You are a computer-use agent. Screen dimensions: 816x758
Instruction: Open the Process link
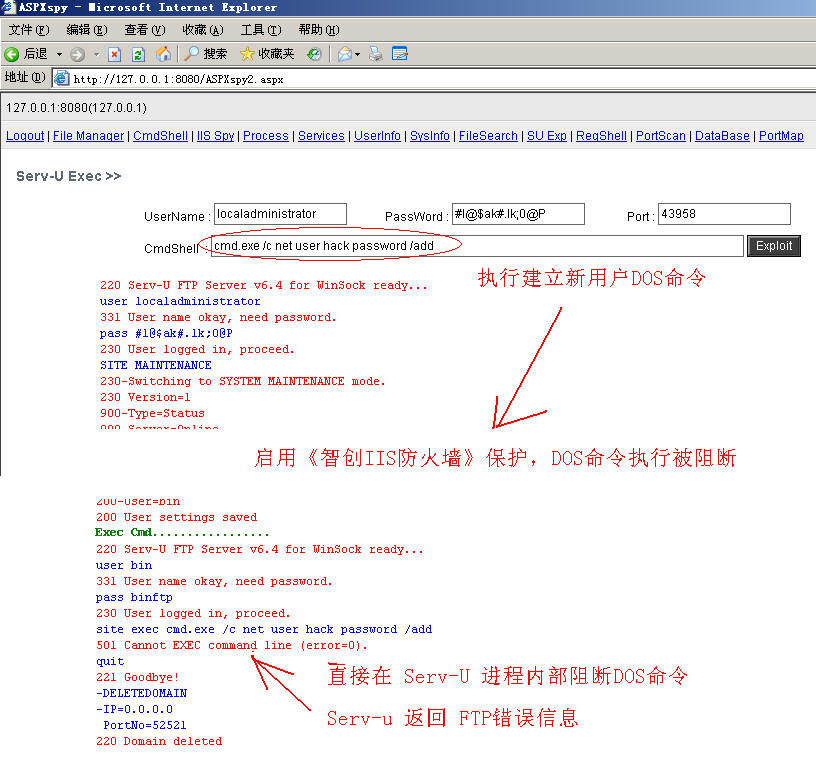pyautogui.click(x=265, y=136)
